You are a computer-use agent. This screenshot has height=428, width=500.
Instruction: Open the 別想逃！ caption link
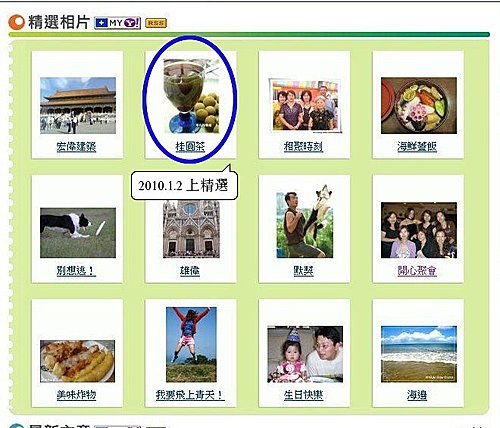[76, 271]
